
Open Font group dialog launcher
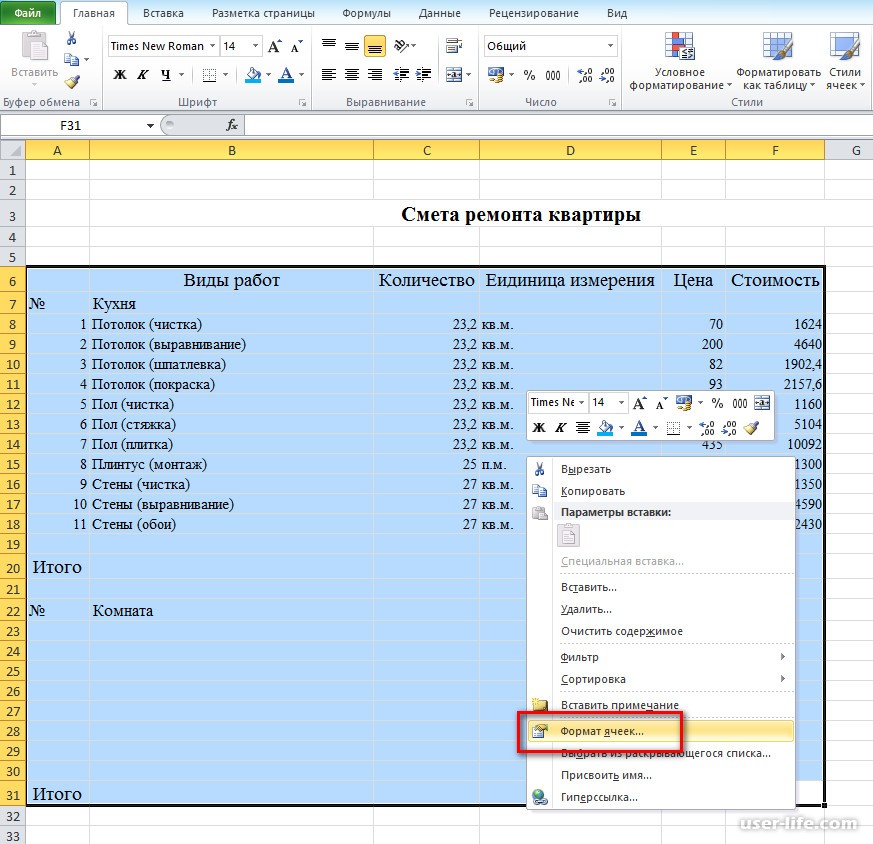tap(302, 102)
